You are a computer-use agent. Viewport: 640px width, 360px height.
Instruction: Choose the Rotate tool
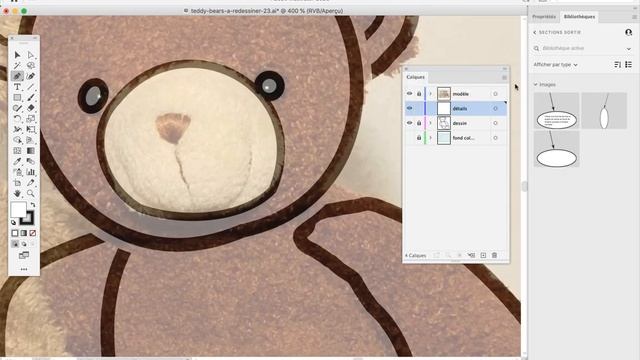pos(17,119)
